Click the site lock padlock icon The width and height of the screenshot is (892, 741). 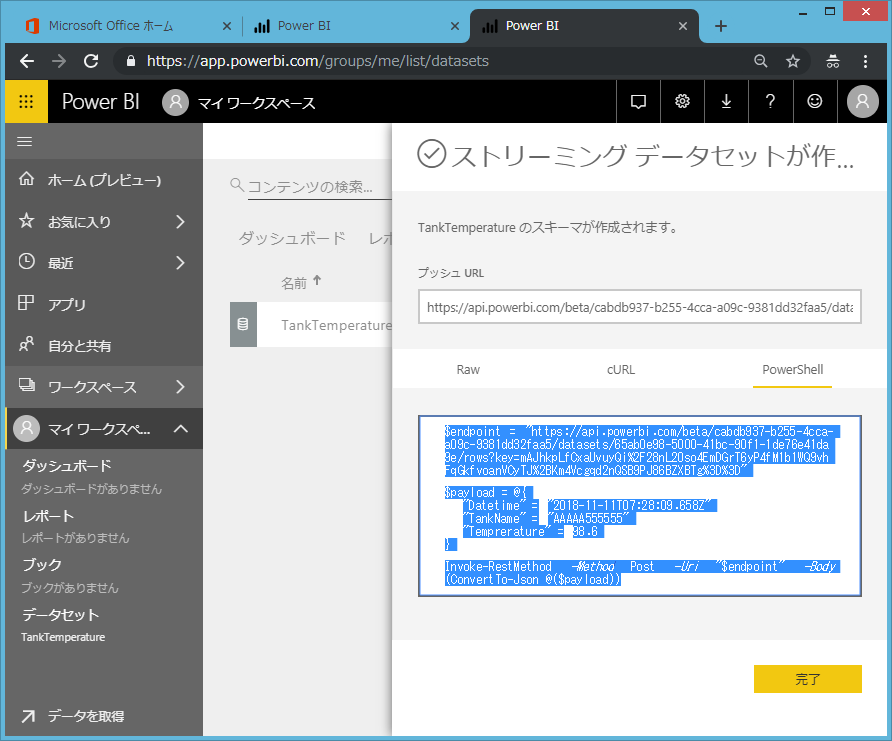tap(131, 61)
